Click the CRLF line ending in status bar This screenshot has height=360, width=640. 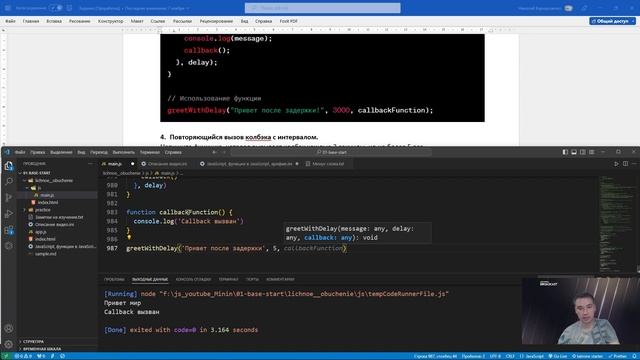point(510,356)
